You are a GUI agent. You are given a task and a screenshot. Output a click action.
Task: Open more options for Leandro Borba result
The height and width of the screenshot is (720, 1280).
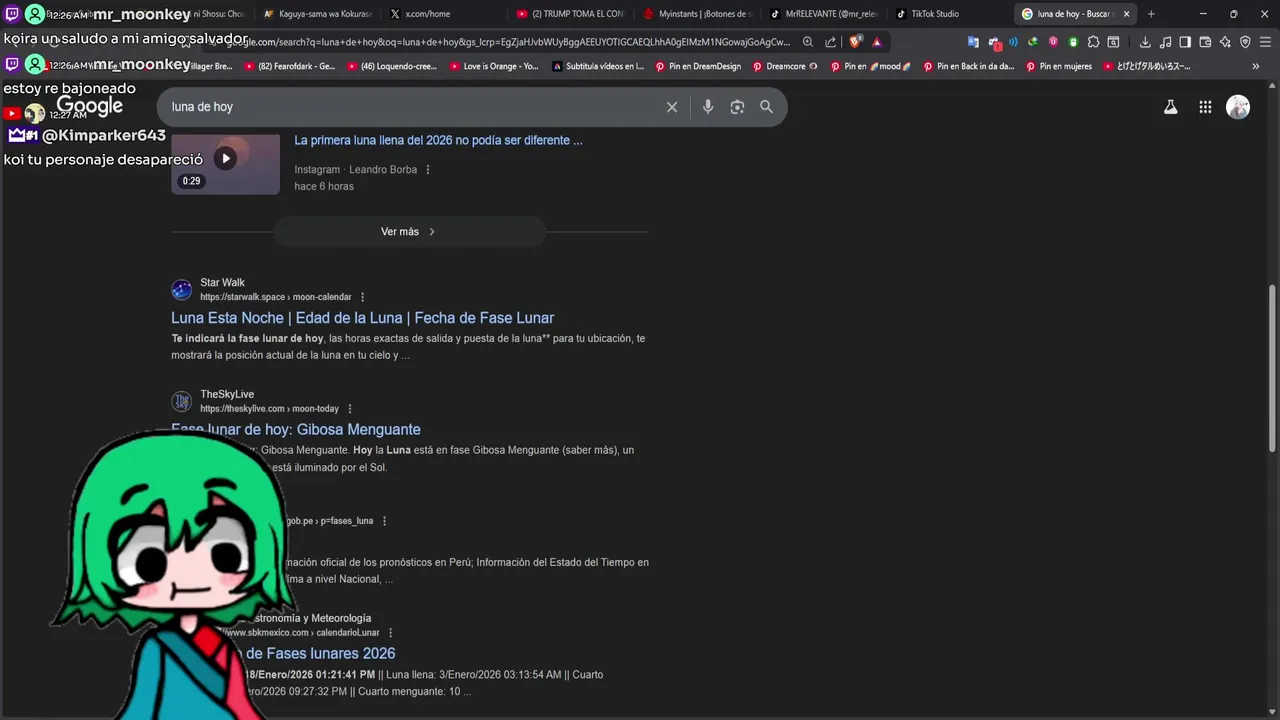[x=428, y=169]
